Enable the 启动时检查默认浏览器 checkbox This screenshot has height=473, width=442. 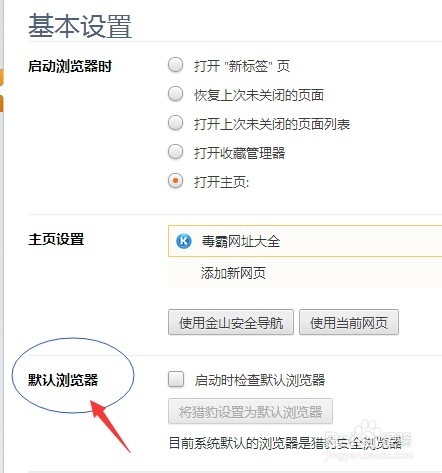pyautogui.click(x=176, y=379)
